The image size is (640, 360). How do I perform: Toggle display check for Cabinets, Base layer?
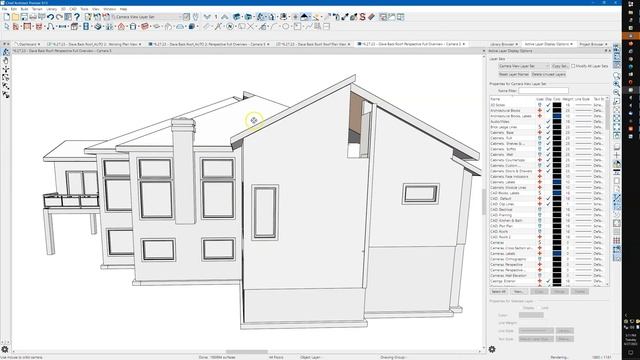(x=548, y=133)
